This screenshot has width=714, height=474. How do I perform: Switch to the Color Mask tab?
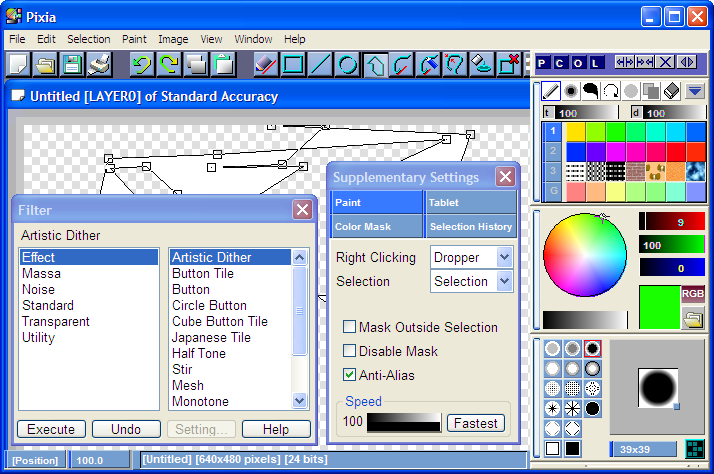[x=377, y=226]
